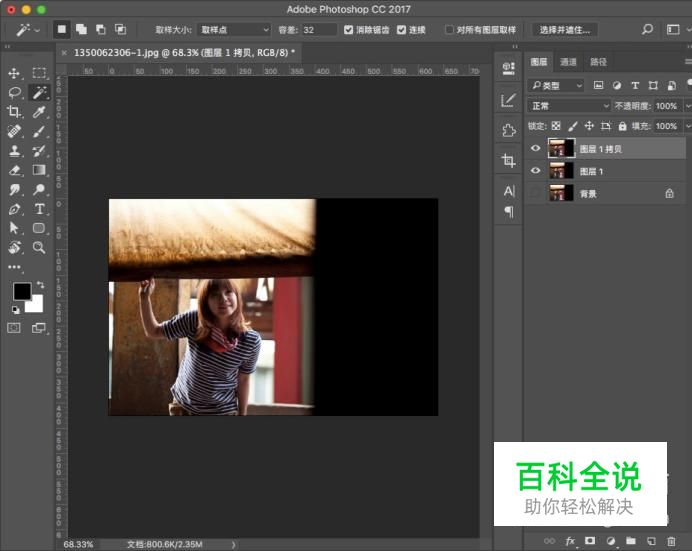Hide the 图层 1 拷贝 layer

(535, 148)
